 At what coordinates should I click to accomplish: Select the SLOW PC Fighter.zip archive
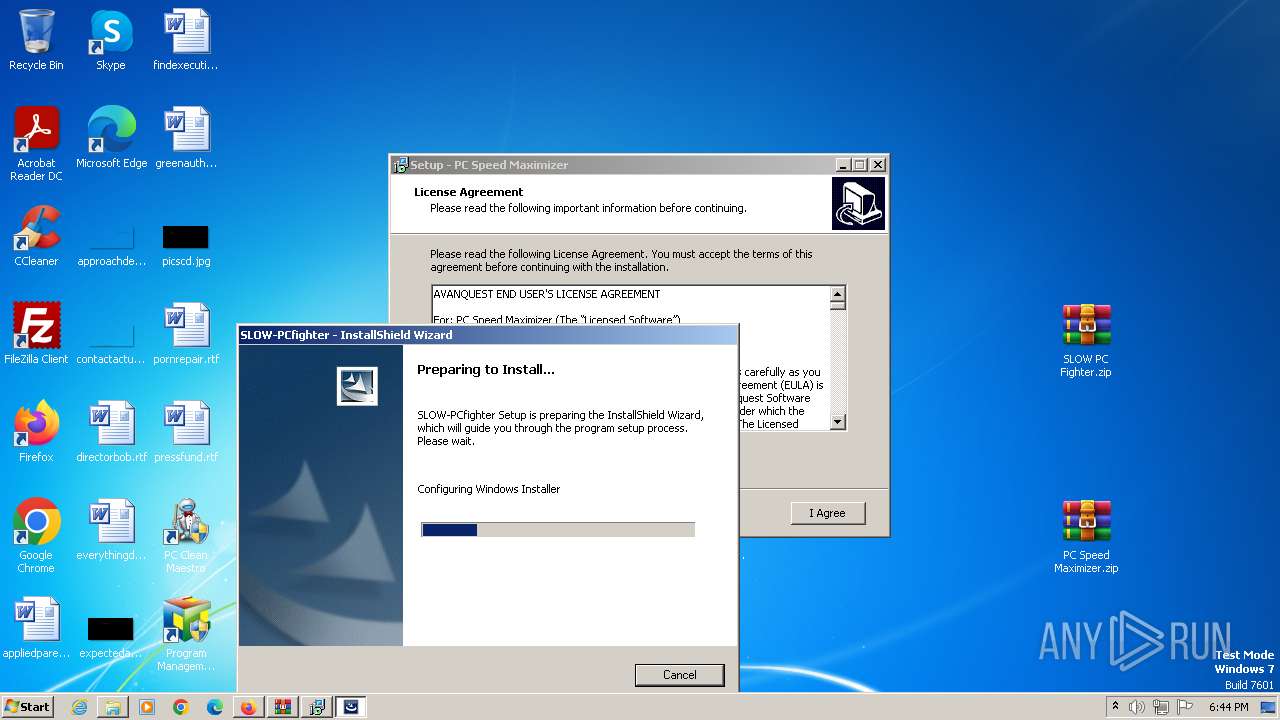click(1086, 341)
